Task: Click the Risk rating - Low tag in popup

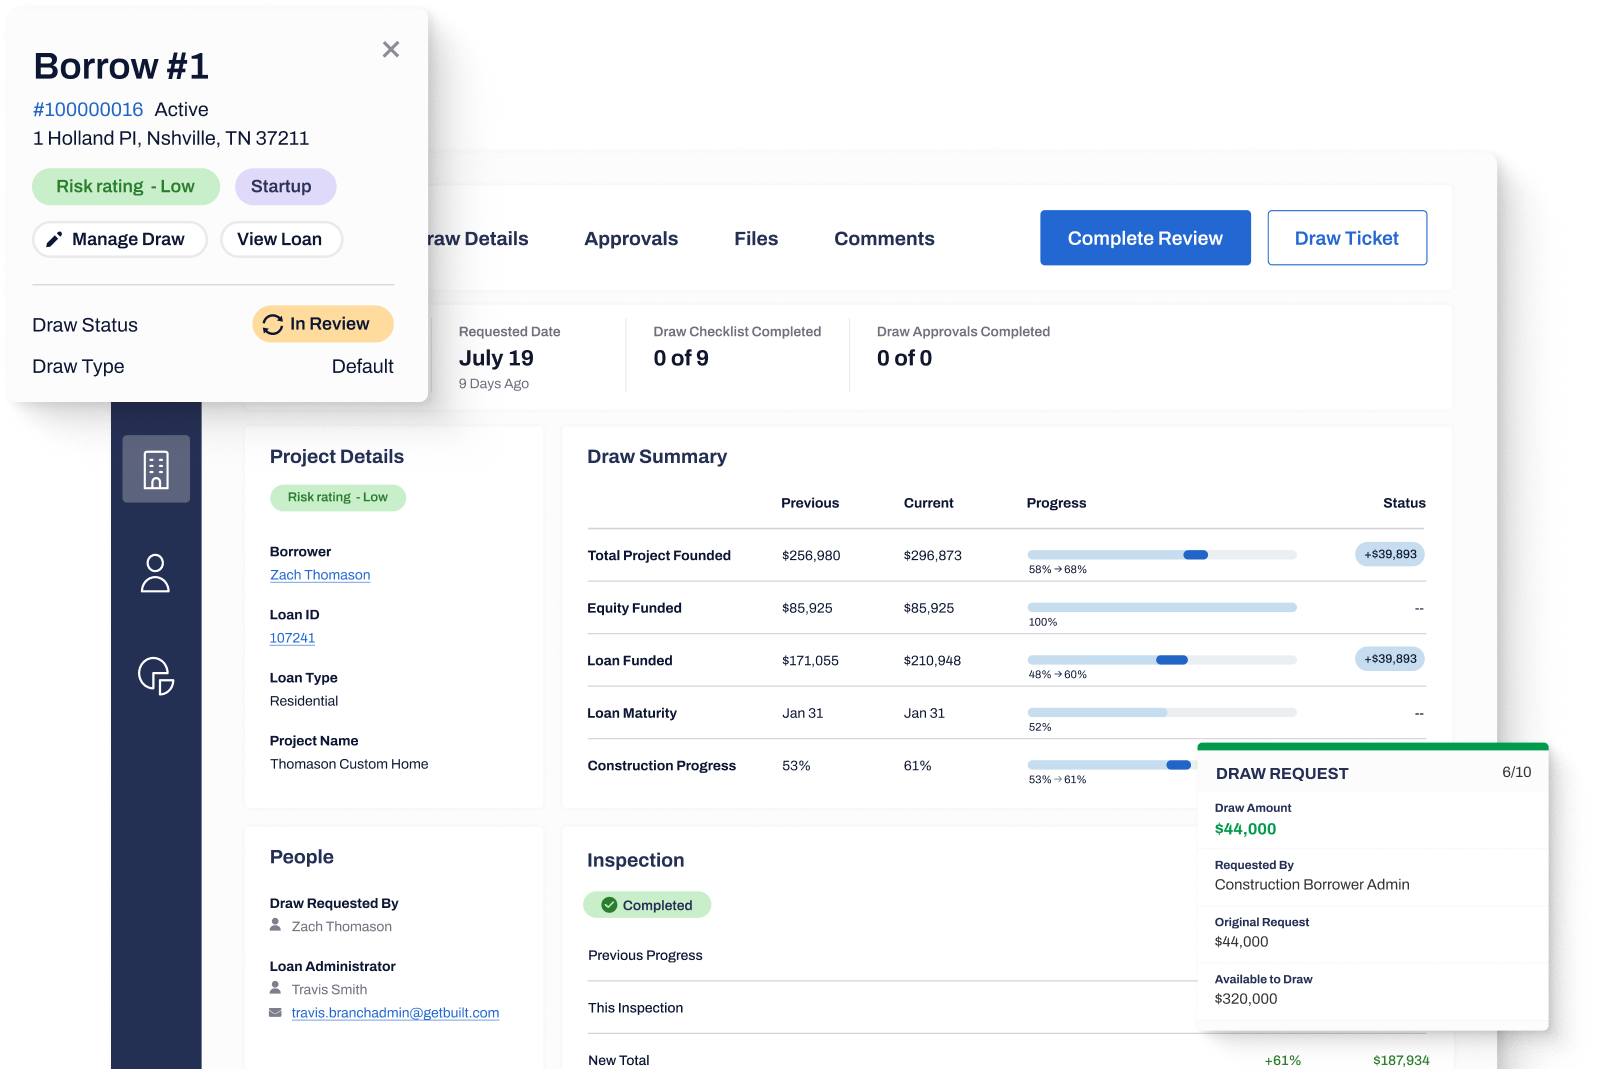Action: [126, 187]
